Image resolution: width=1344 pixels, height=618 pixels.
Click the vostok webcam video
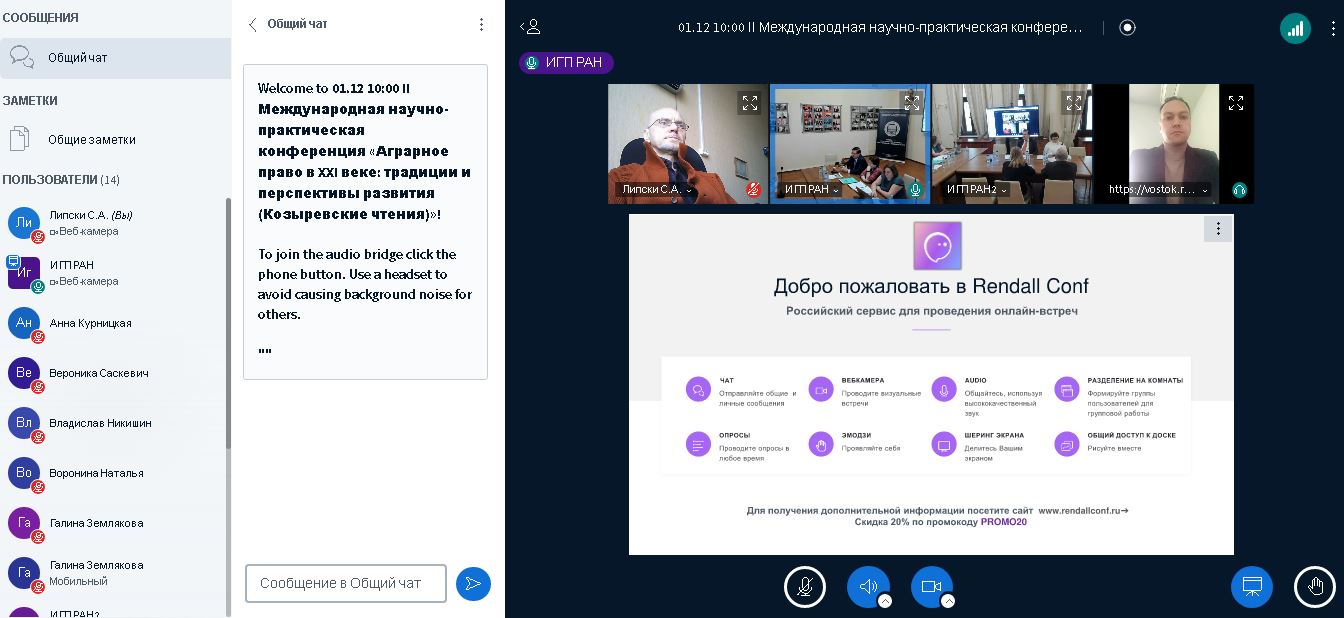coord(1174,144)
